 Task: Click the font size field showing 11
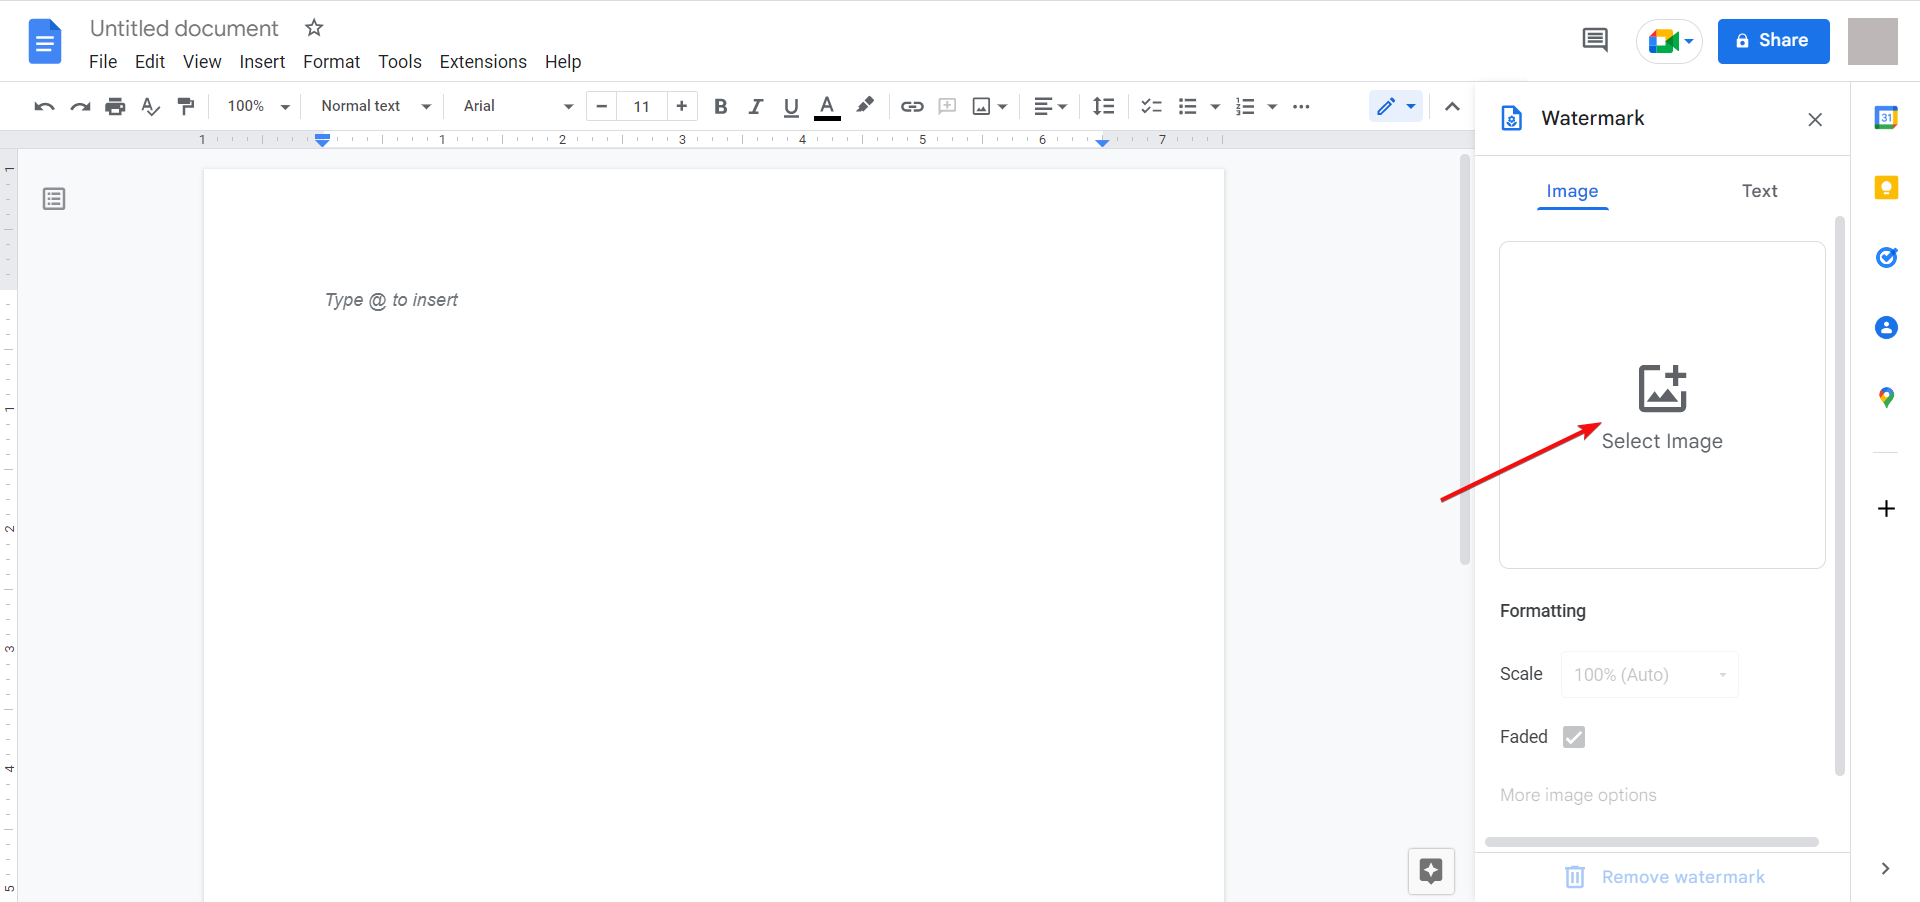click(642, 106)
